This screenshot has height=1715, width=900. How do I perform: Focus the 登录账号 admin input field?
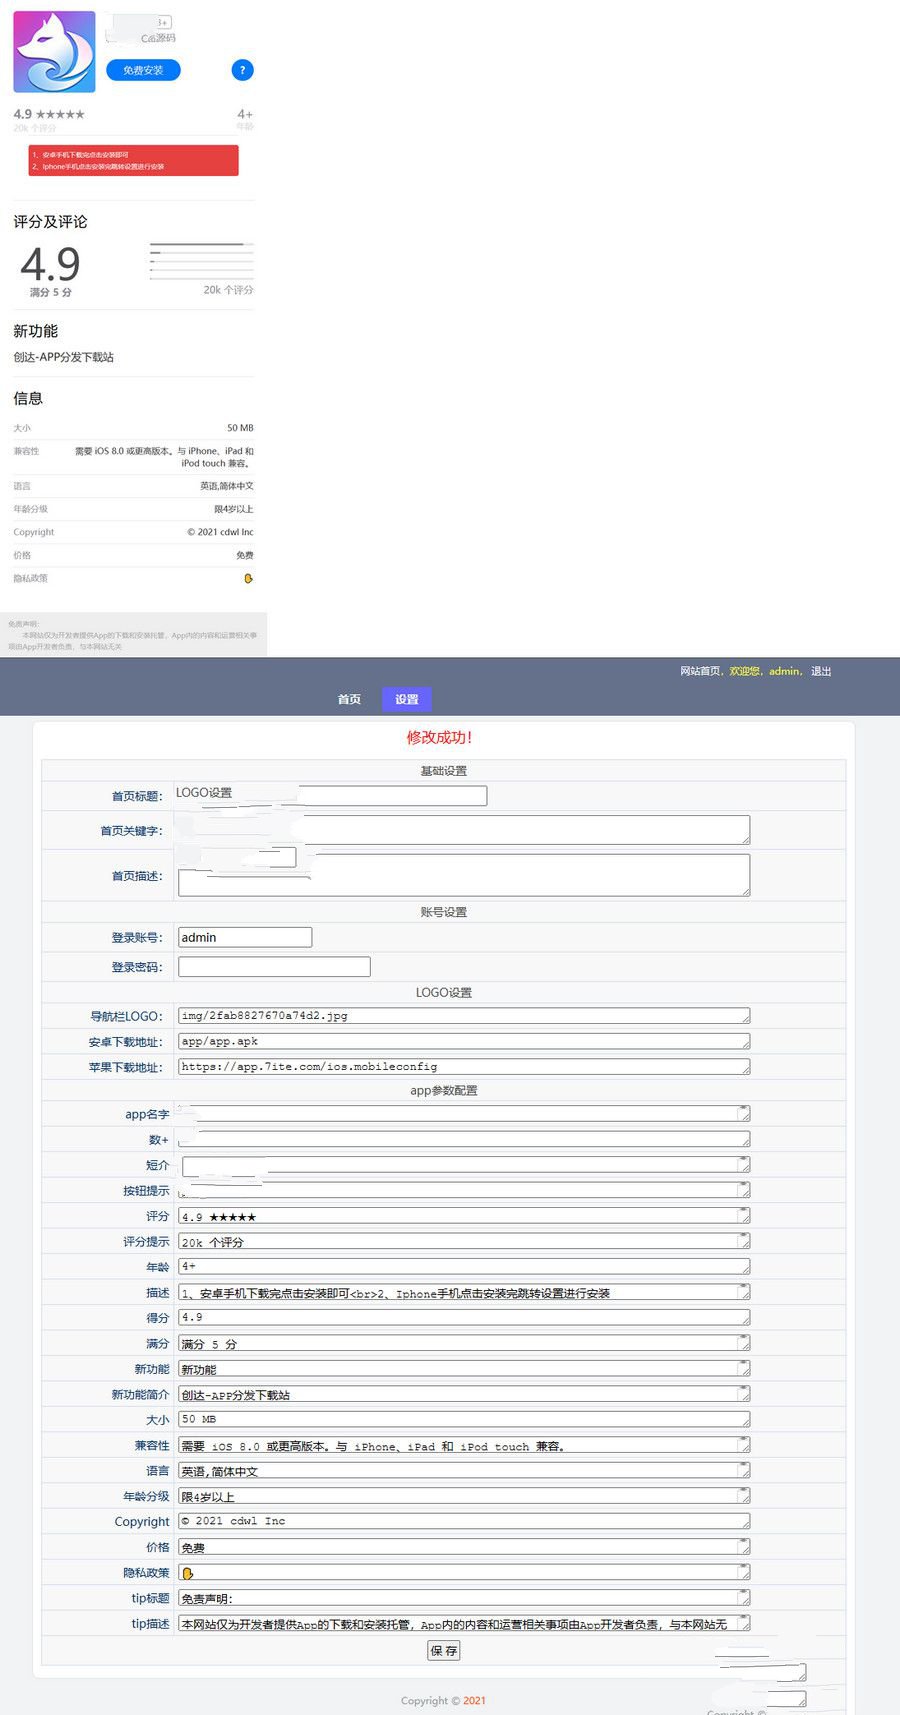coord(245,937)
